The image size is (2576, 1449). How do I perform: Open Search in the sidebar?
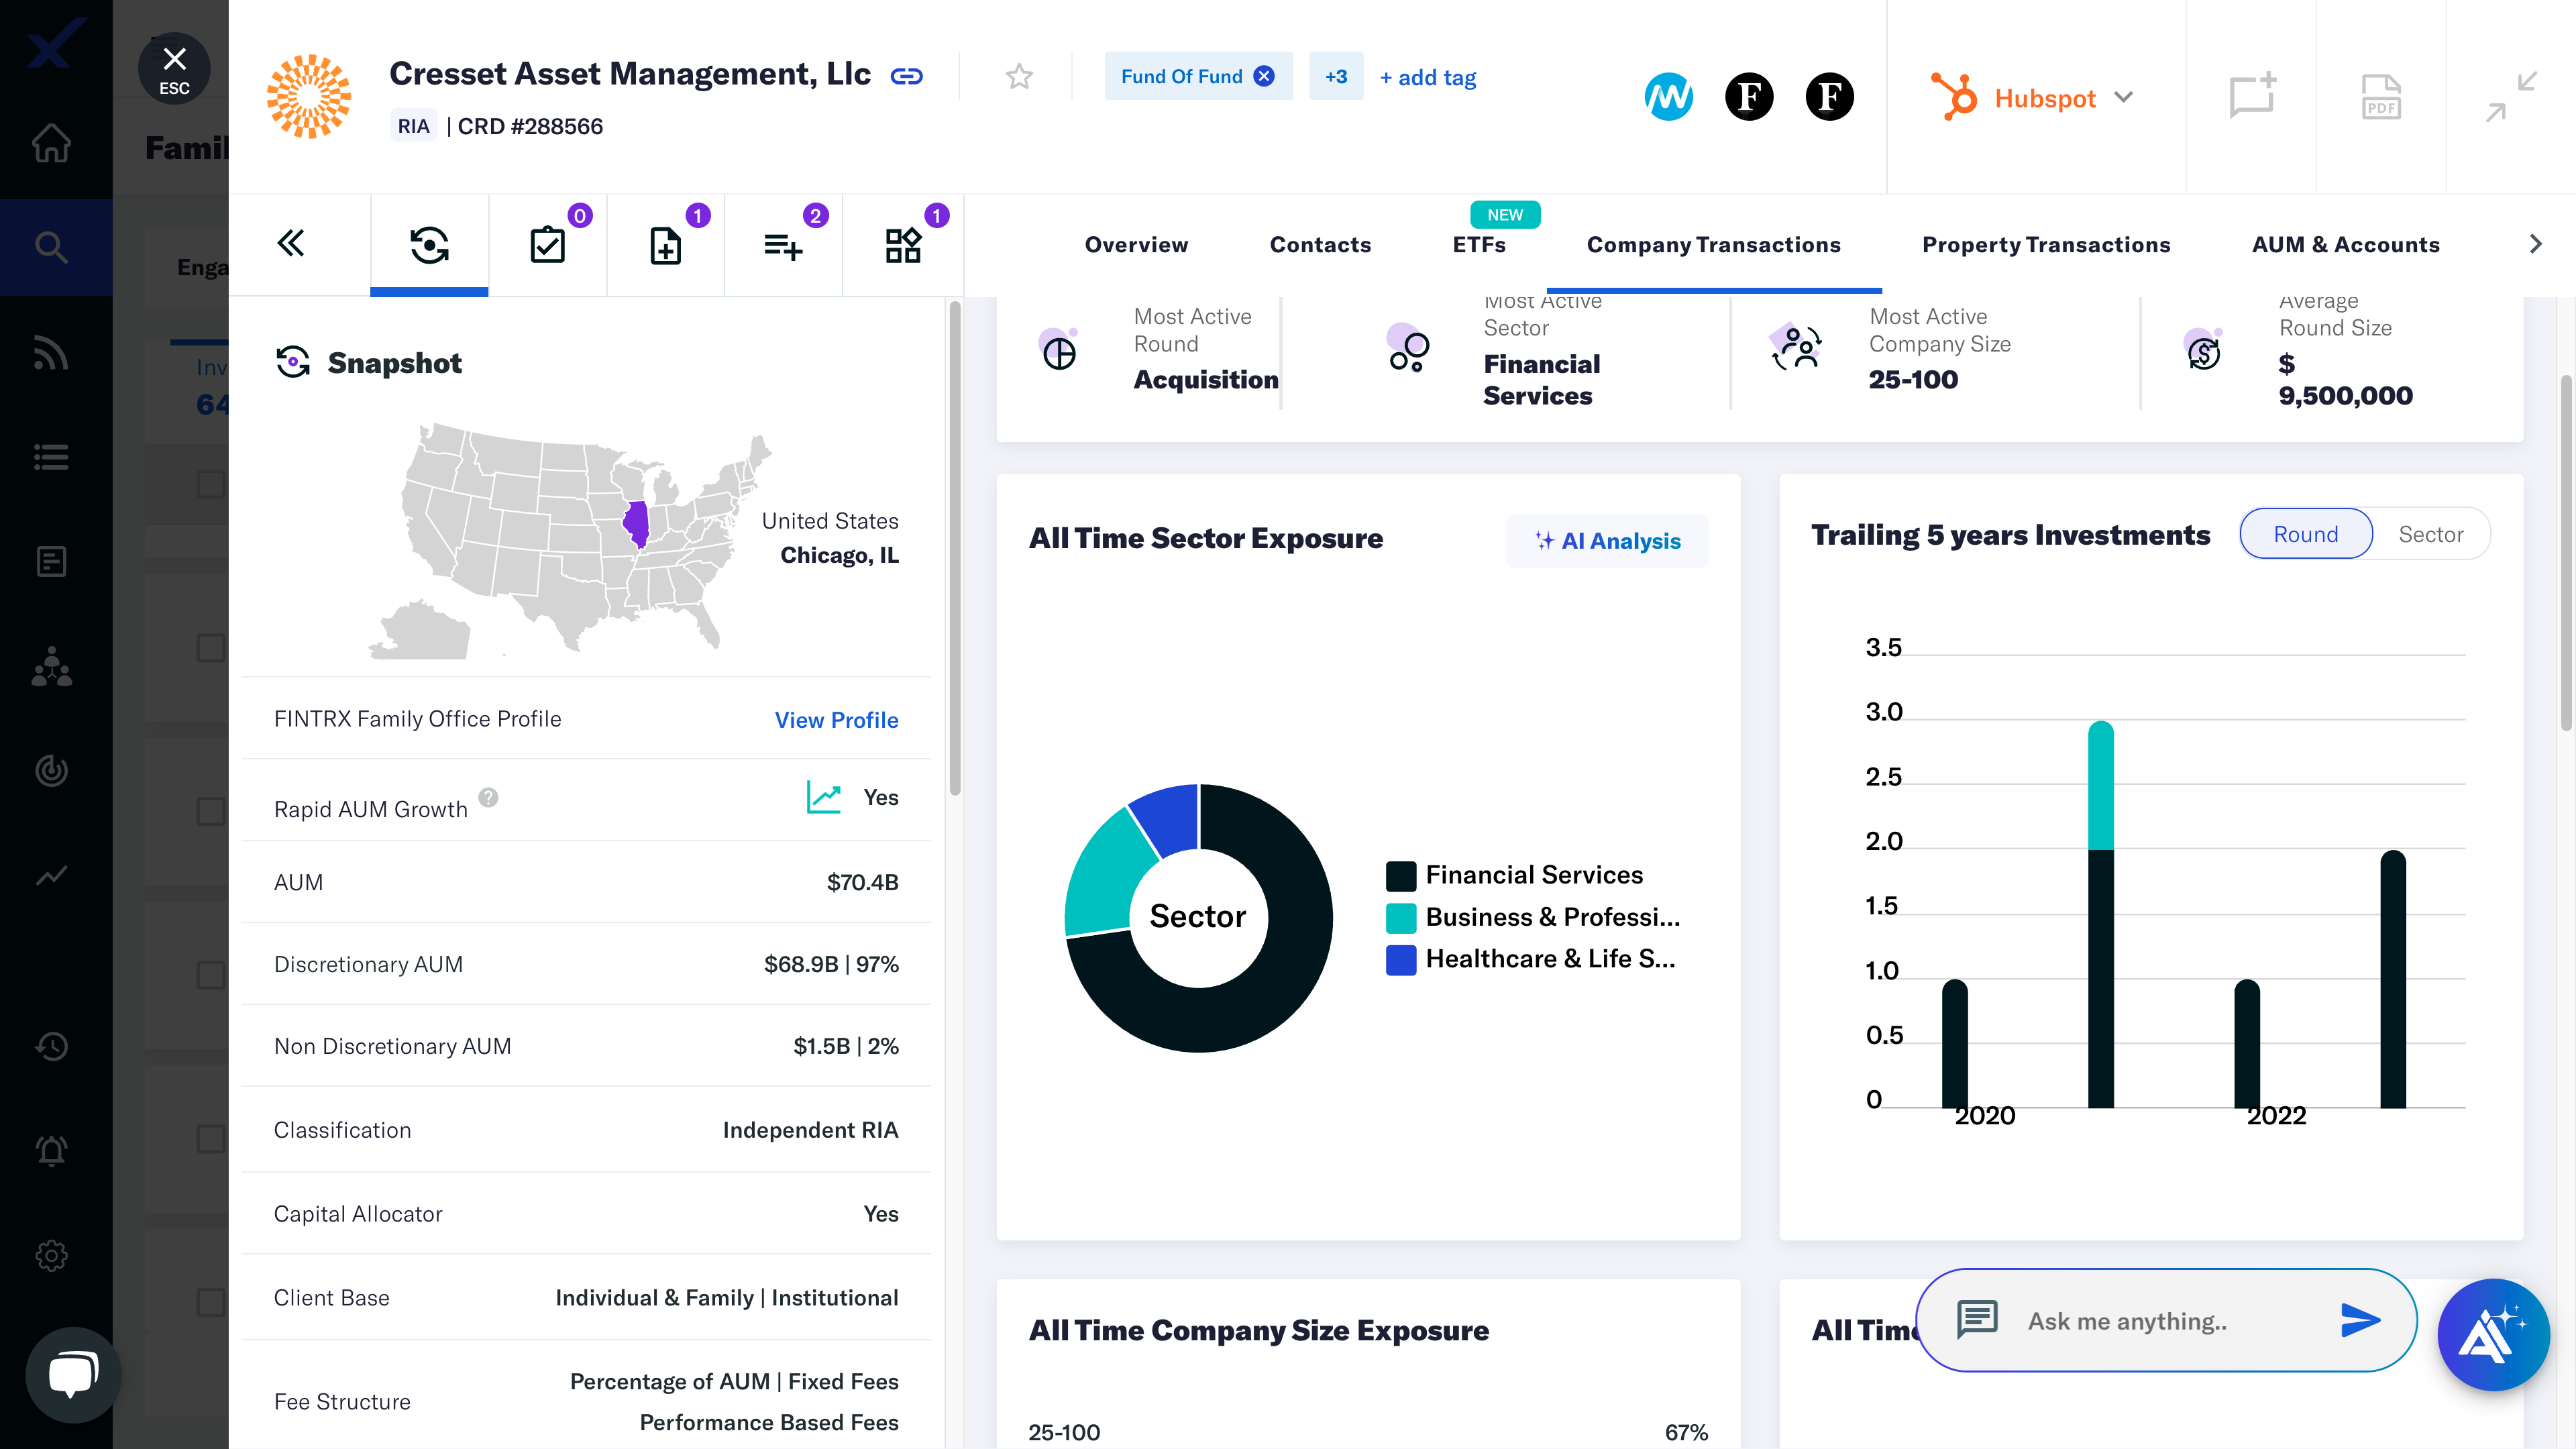click(x=51, y=247)
